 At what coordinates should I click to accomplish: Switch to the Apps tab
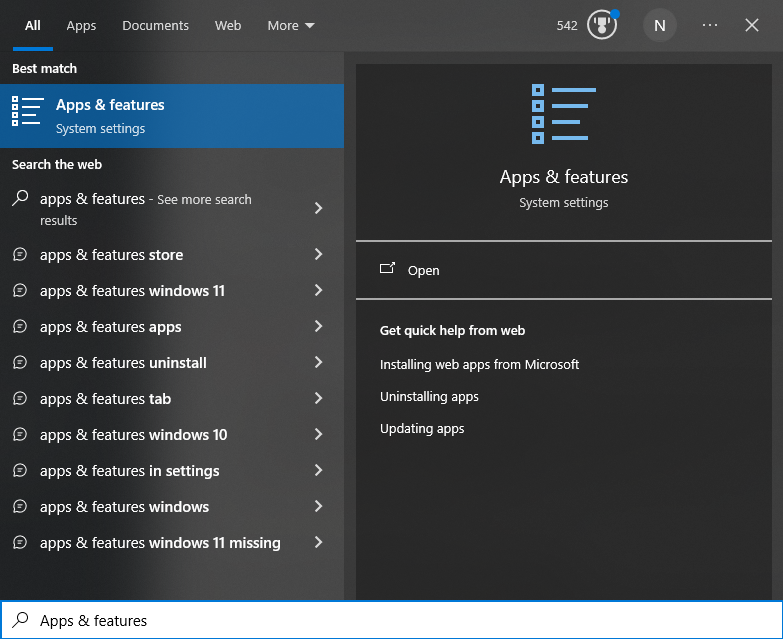point(81,25)
